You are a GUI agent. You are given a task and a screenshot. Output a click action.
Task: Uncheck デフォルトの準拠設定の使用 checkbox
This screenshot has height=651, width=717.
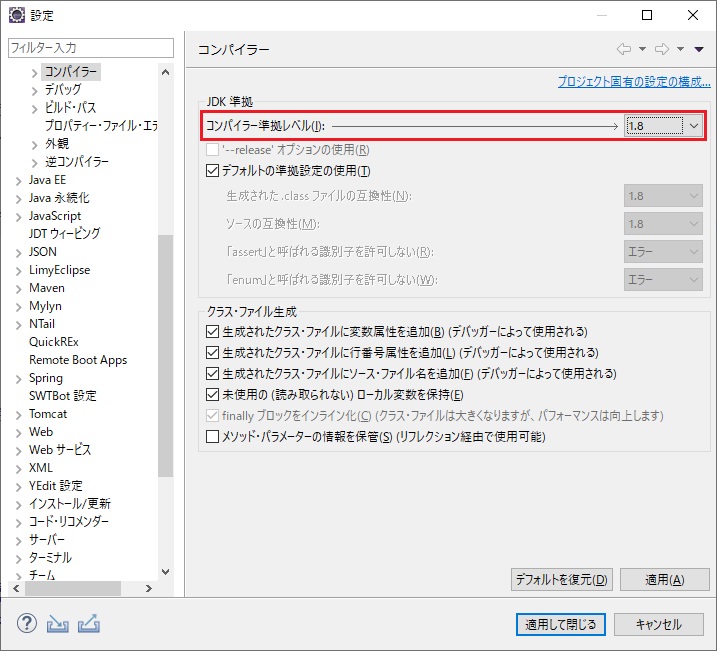(x=212, y=171)
